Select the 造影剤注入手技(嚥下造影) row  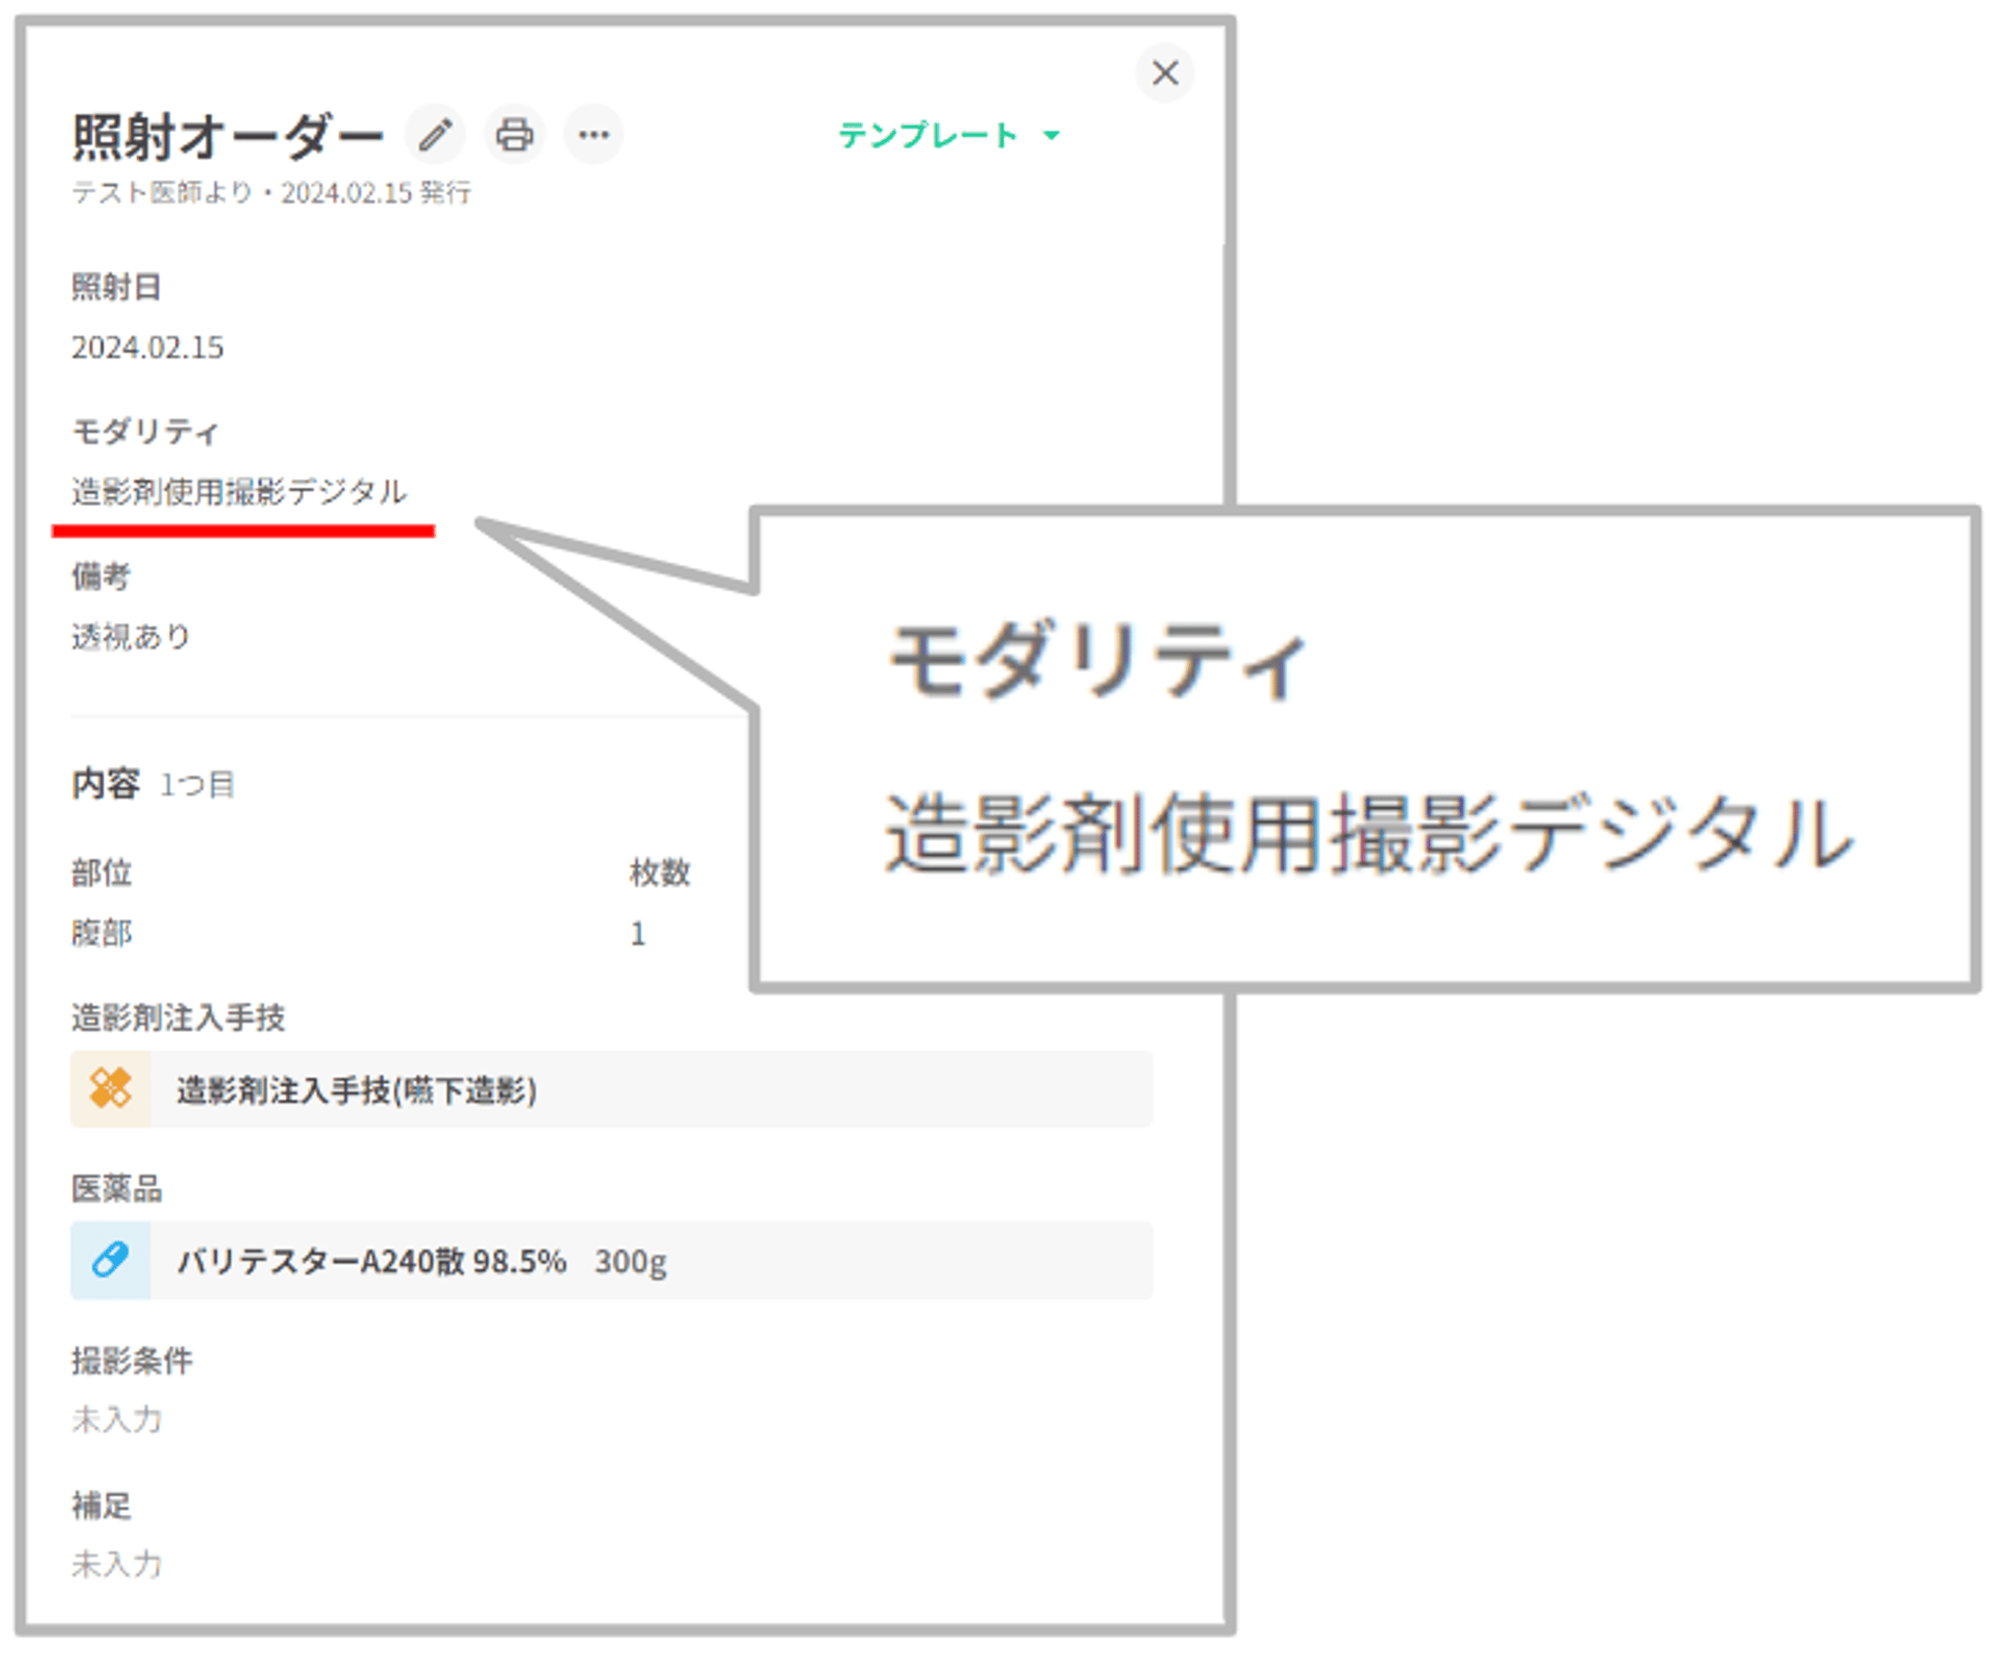[356, 1090]
